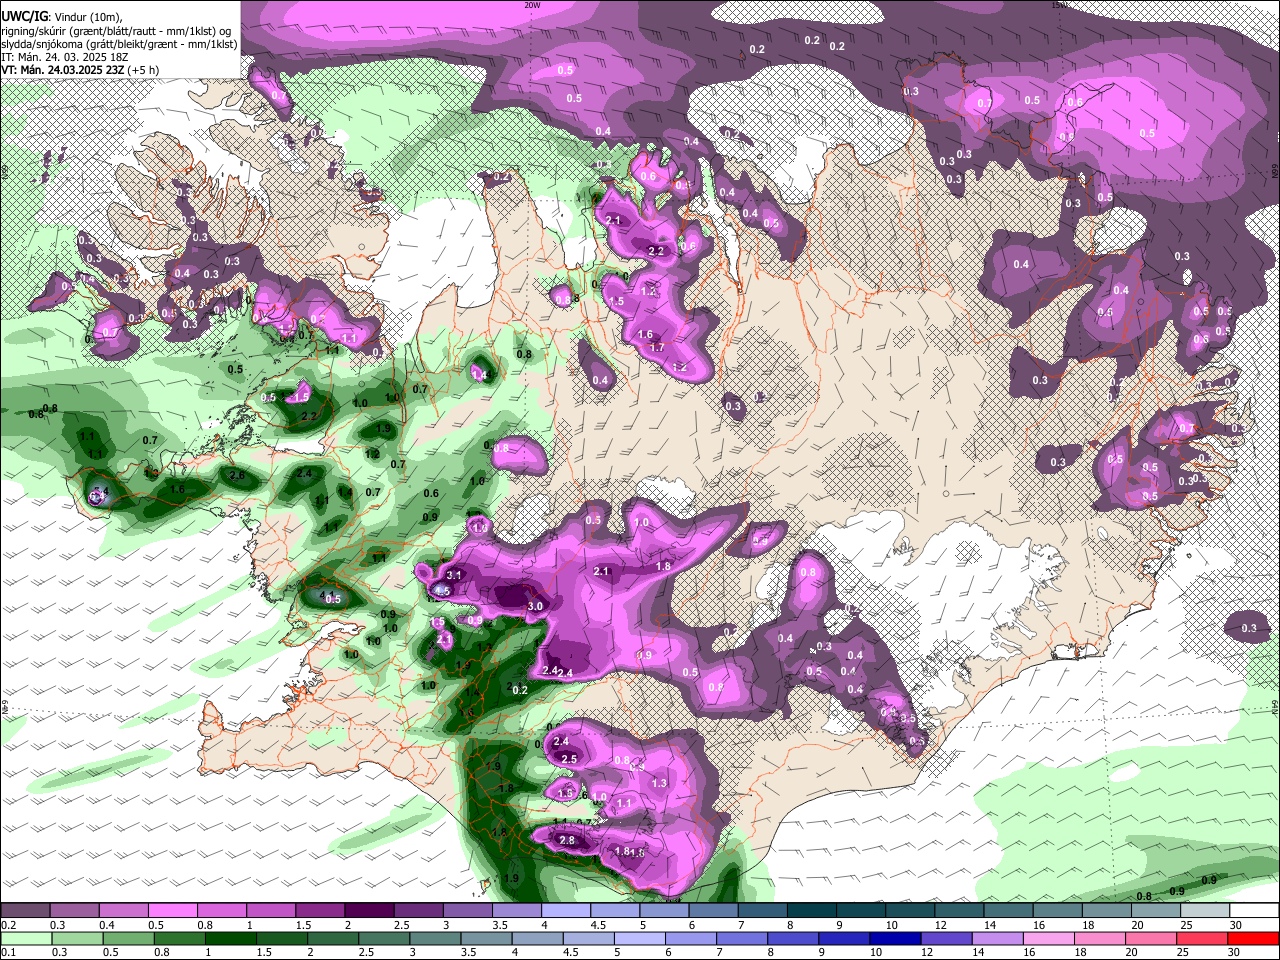
Task: Select the '4.5' value label on map
Action: (442, 591)
